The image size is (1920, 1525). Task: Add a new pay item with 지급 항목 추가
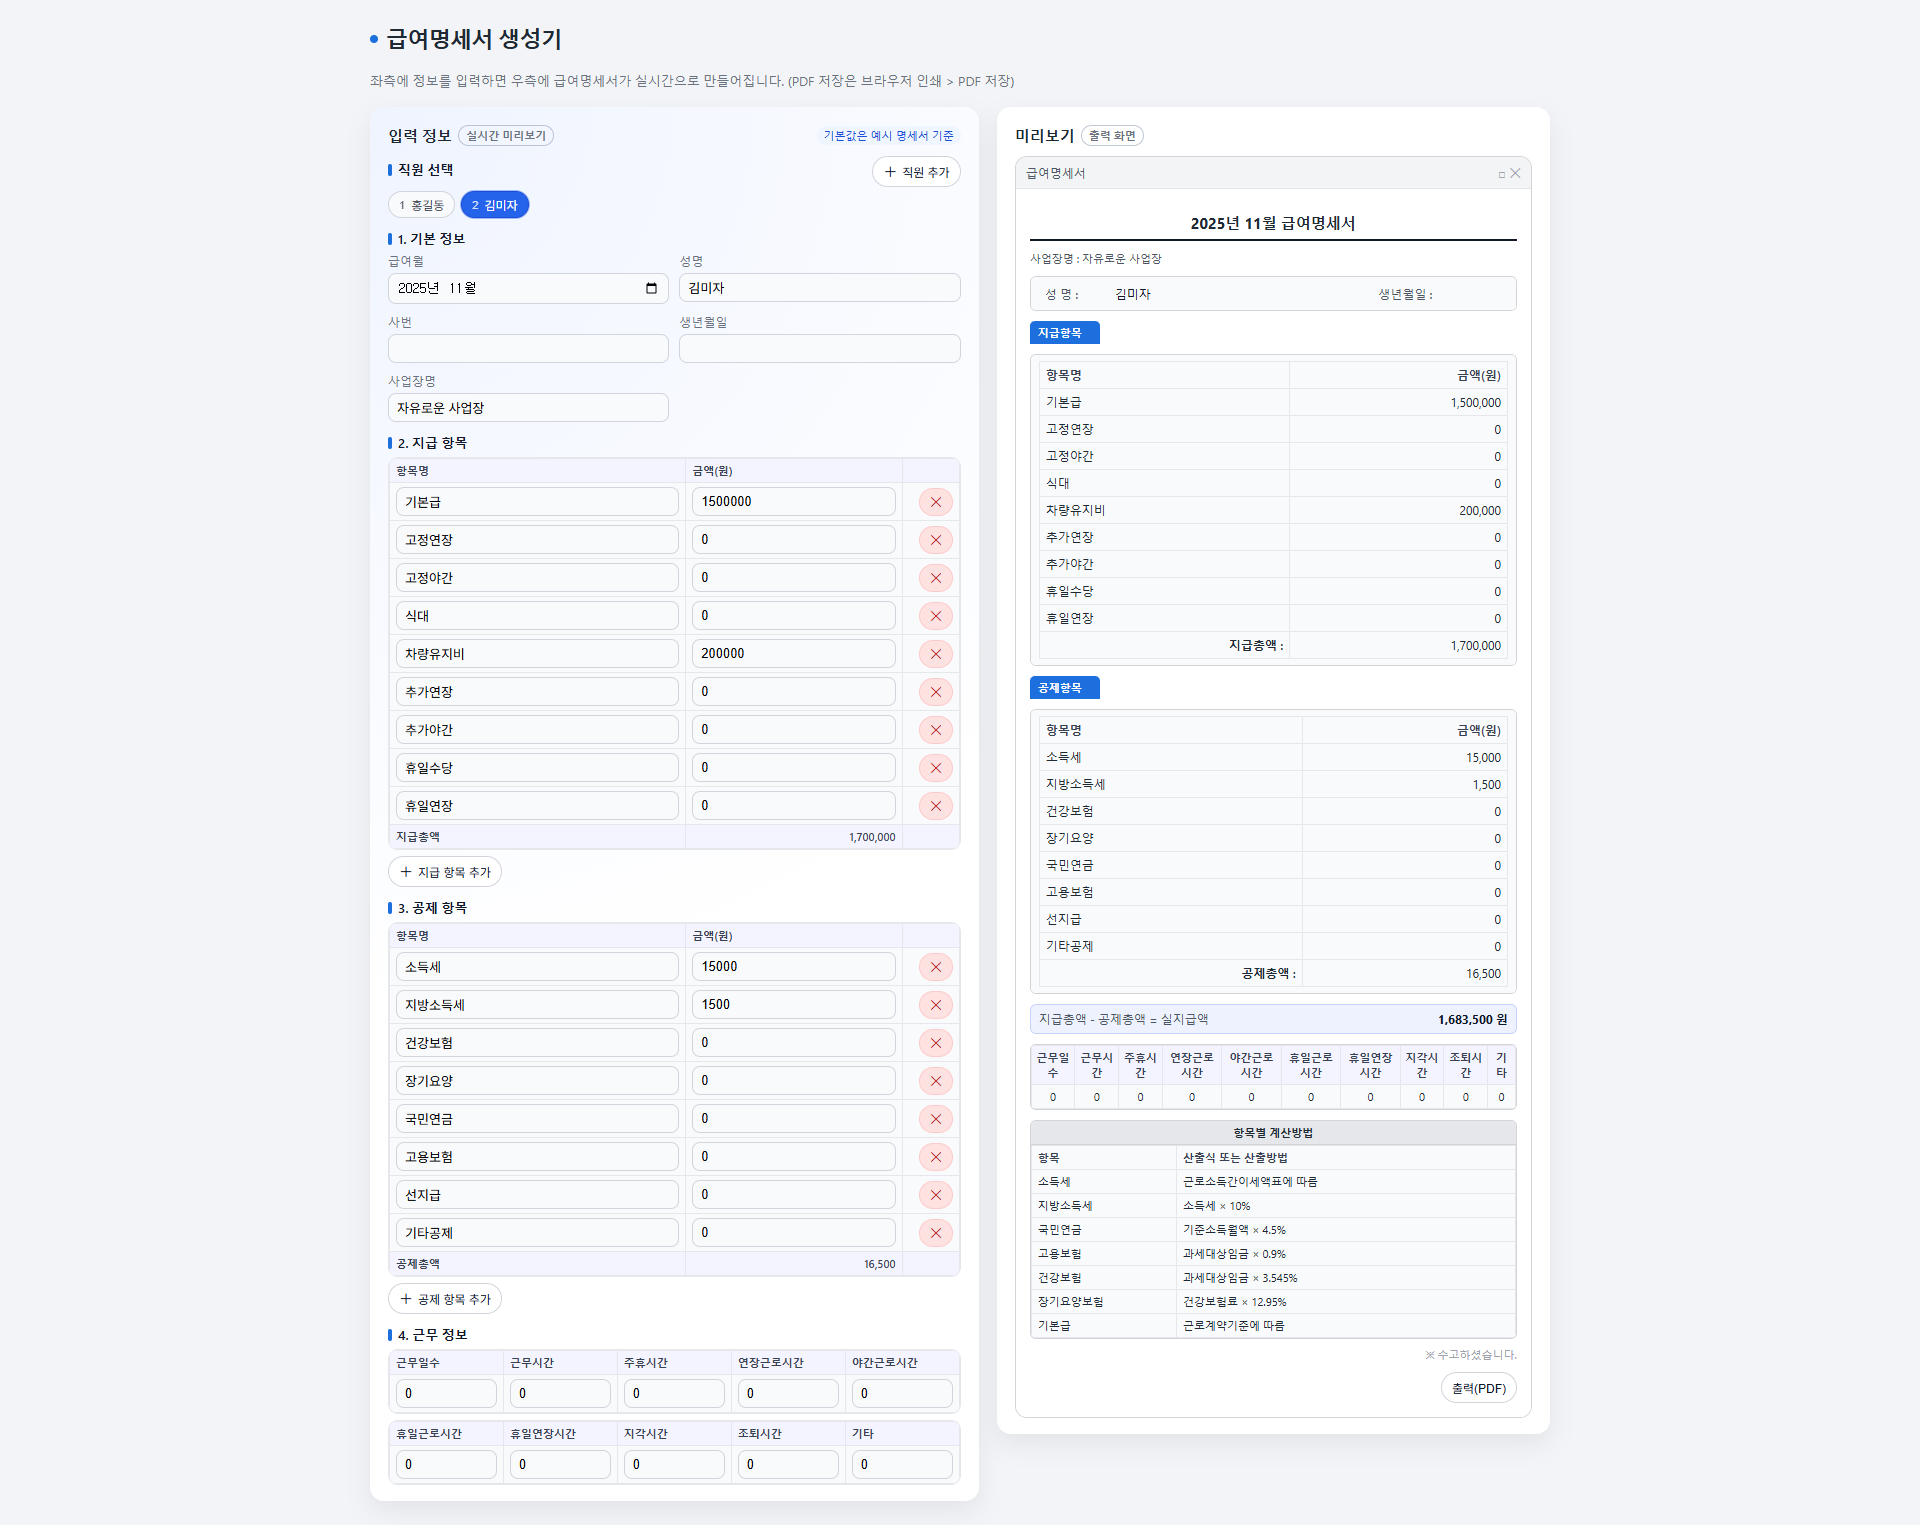pyautogui.click(x=445, y=872)
